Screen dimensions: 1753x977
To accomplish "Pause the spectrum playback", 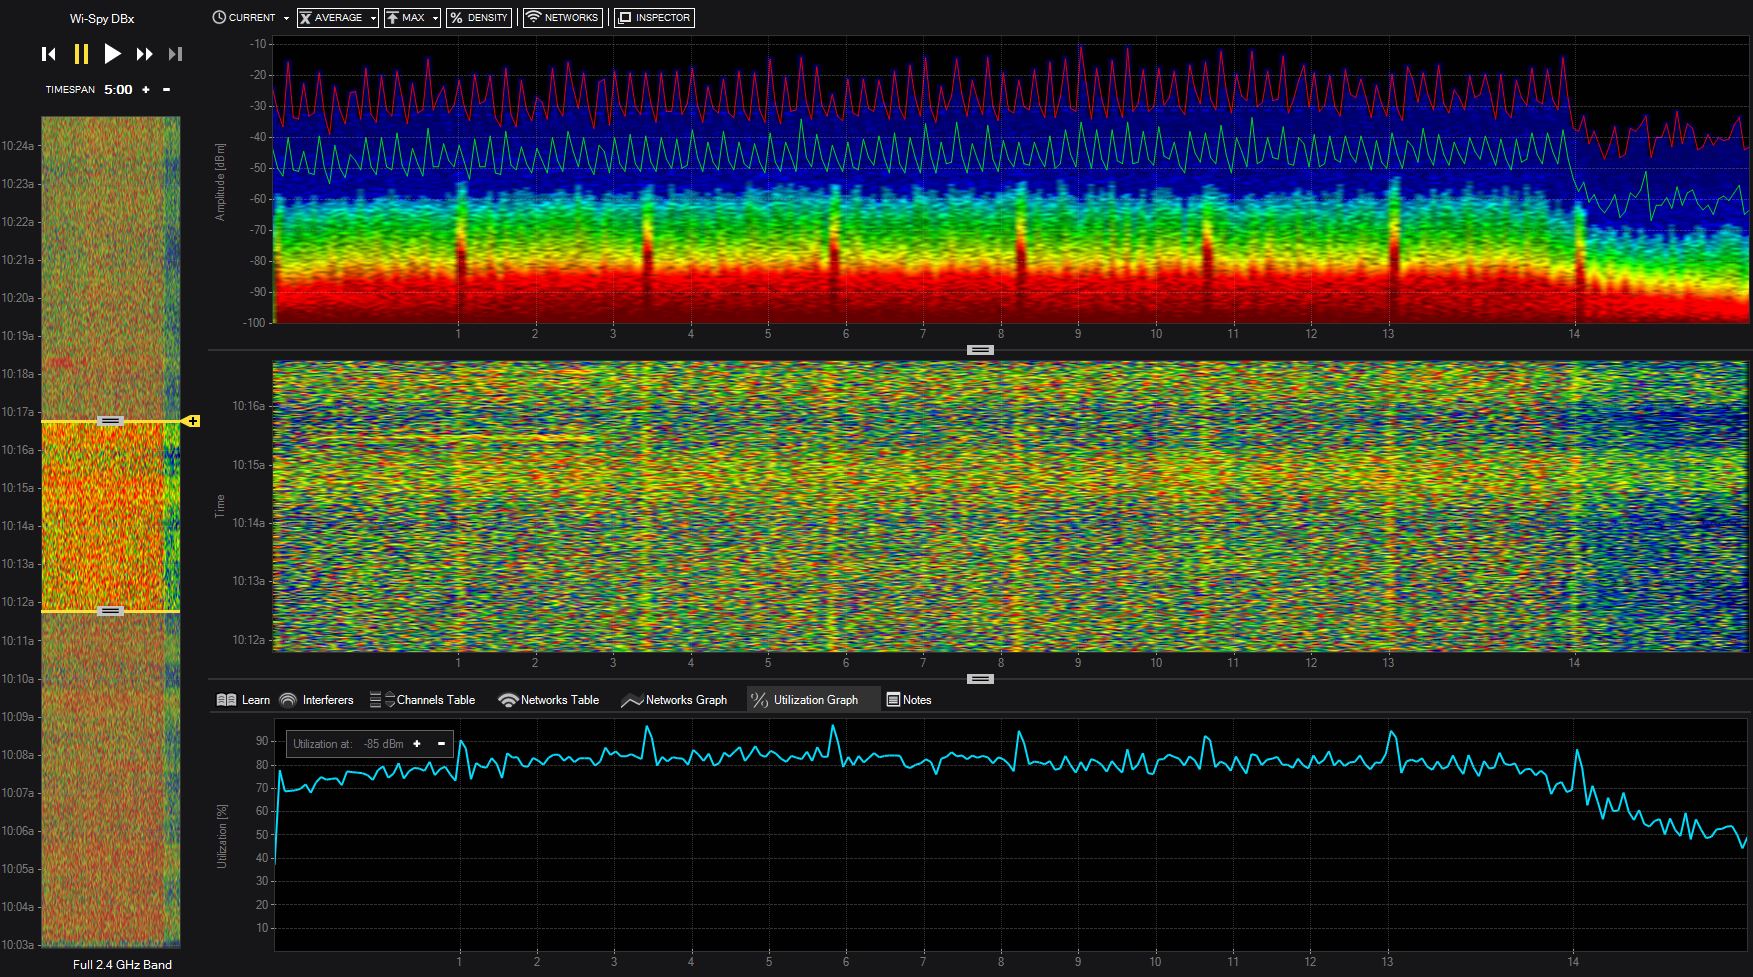I will [x=81, y=54].
